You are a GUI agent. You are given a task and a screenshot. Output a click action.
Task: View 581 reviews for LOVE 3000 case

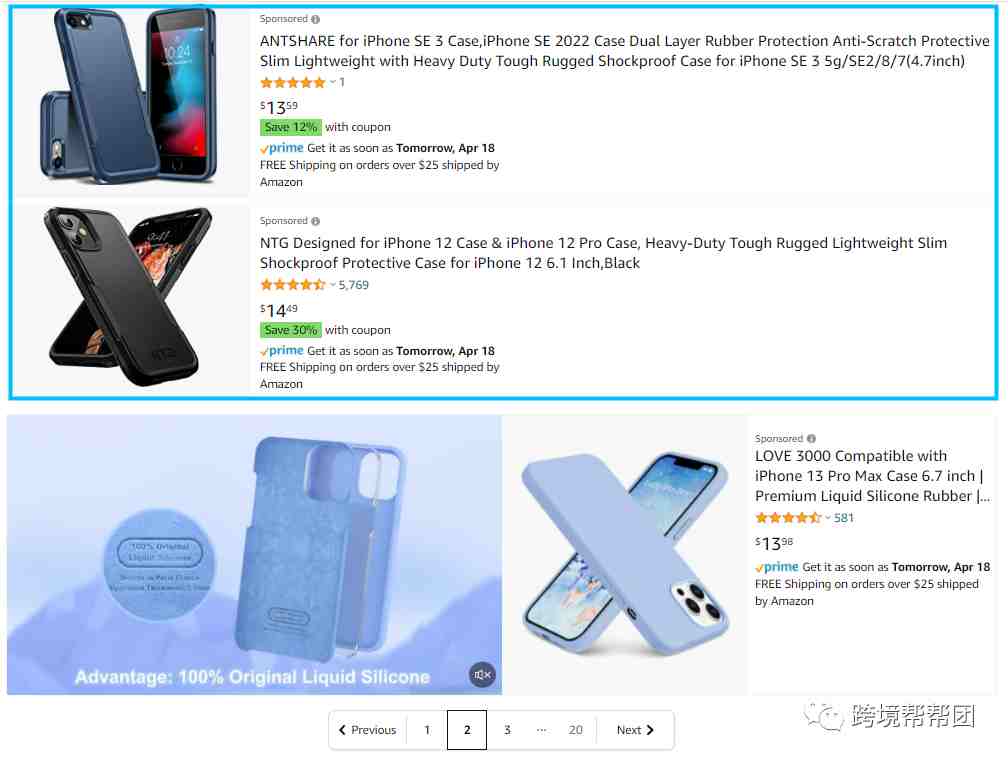tap(843, 518)
